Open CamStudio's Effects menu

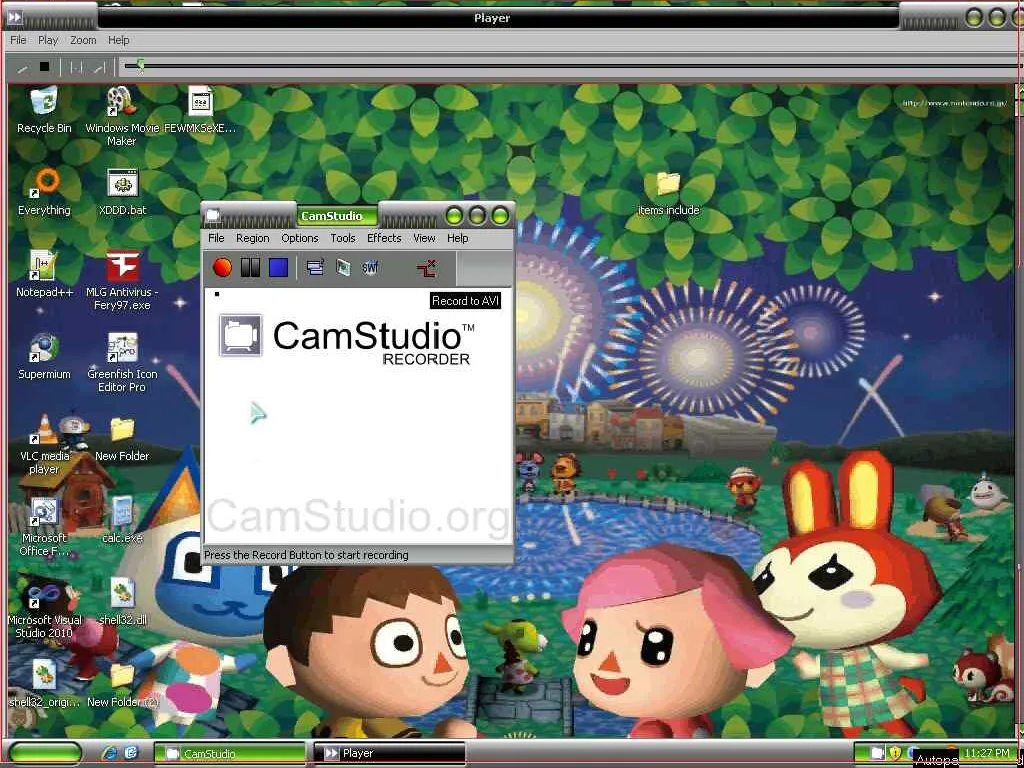[x=384, y=238]
